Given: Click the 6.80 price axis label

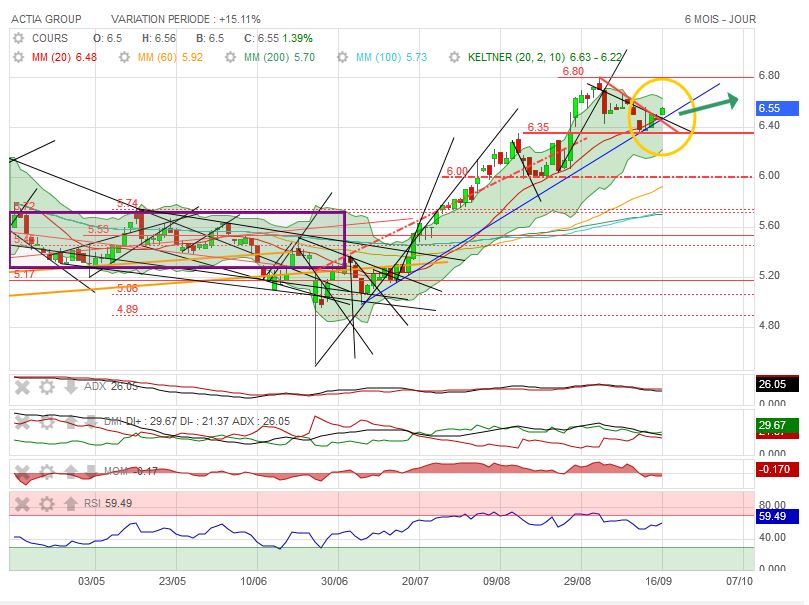Looking at the screenshot, I should pyautogui.click(x=769, y=76).
